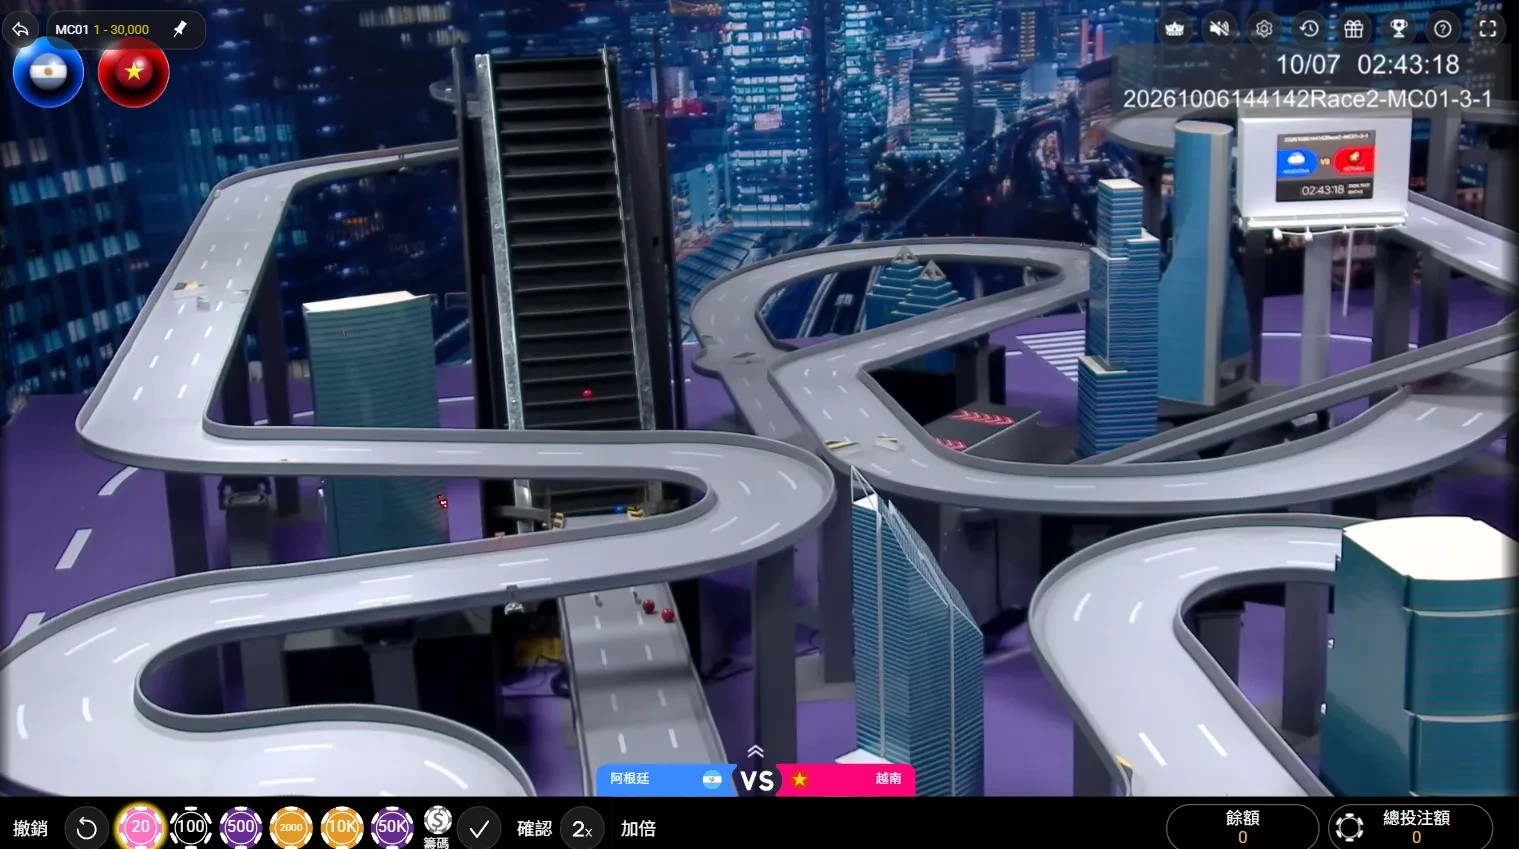Select the black 100 chip

190,827
